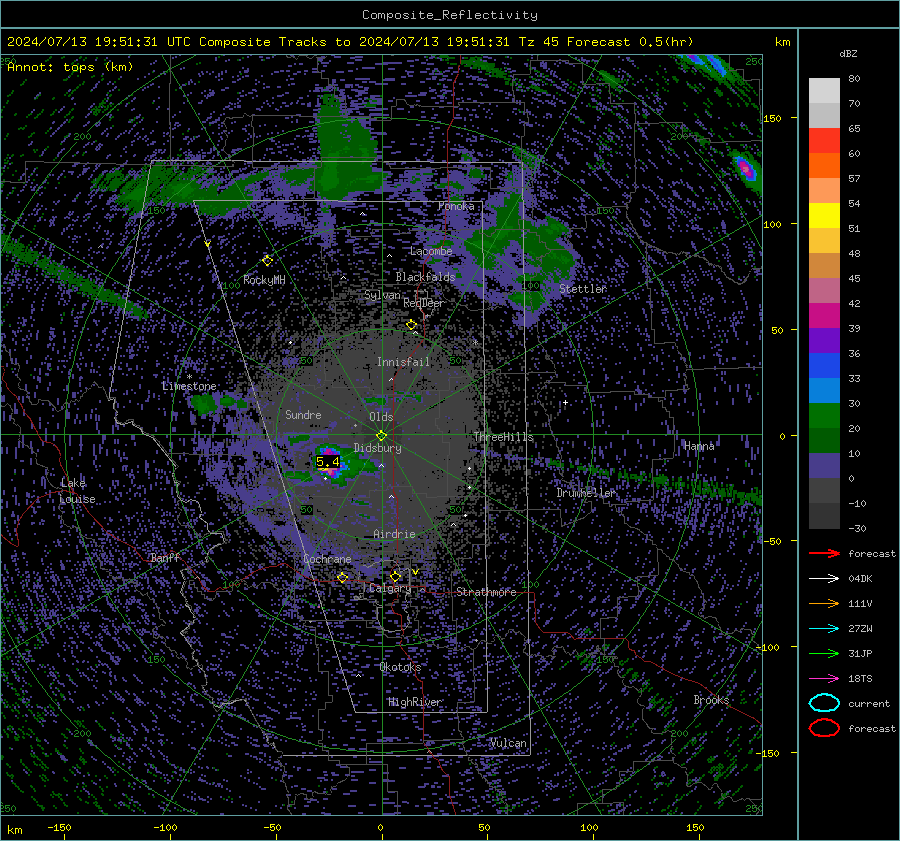The width and height of the screenshot is (900, 841).
Task: Click the high-reflectivity cell at the northeast edge
Action: pyautogui.click(x=746, y=168)
